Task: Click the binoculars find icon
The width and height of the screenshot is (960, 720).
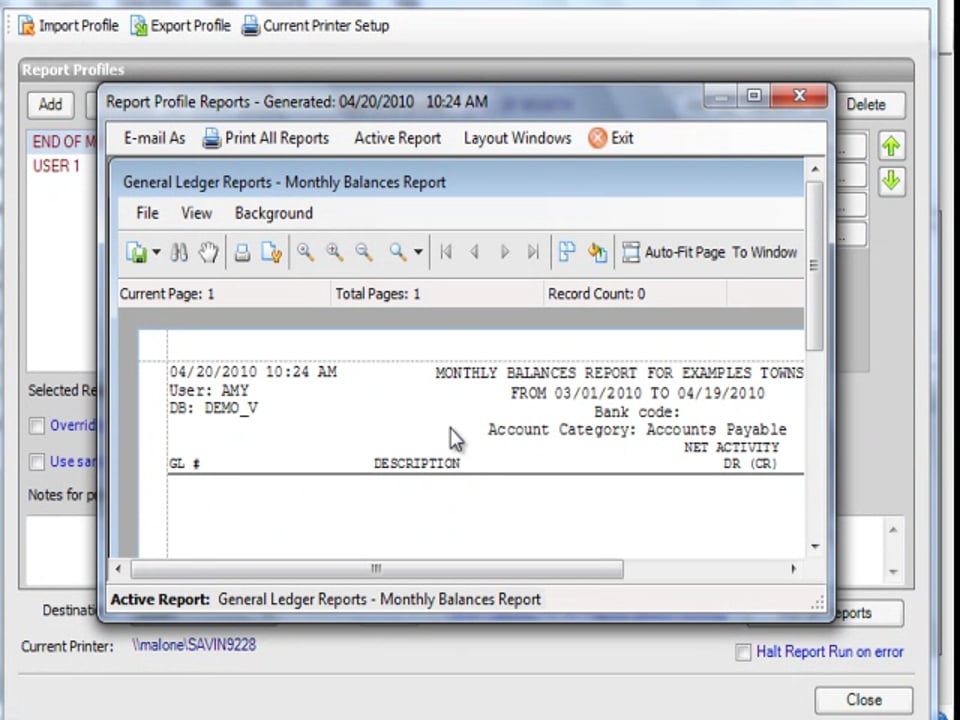Action: [179, 252]
